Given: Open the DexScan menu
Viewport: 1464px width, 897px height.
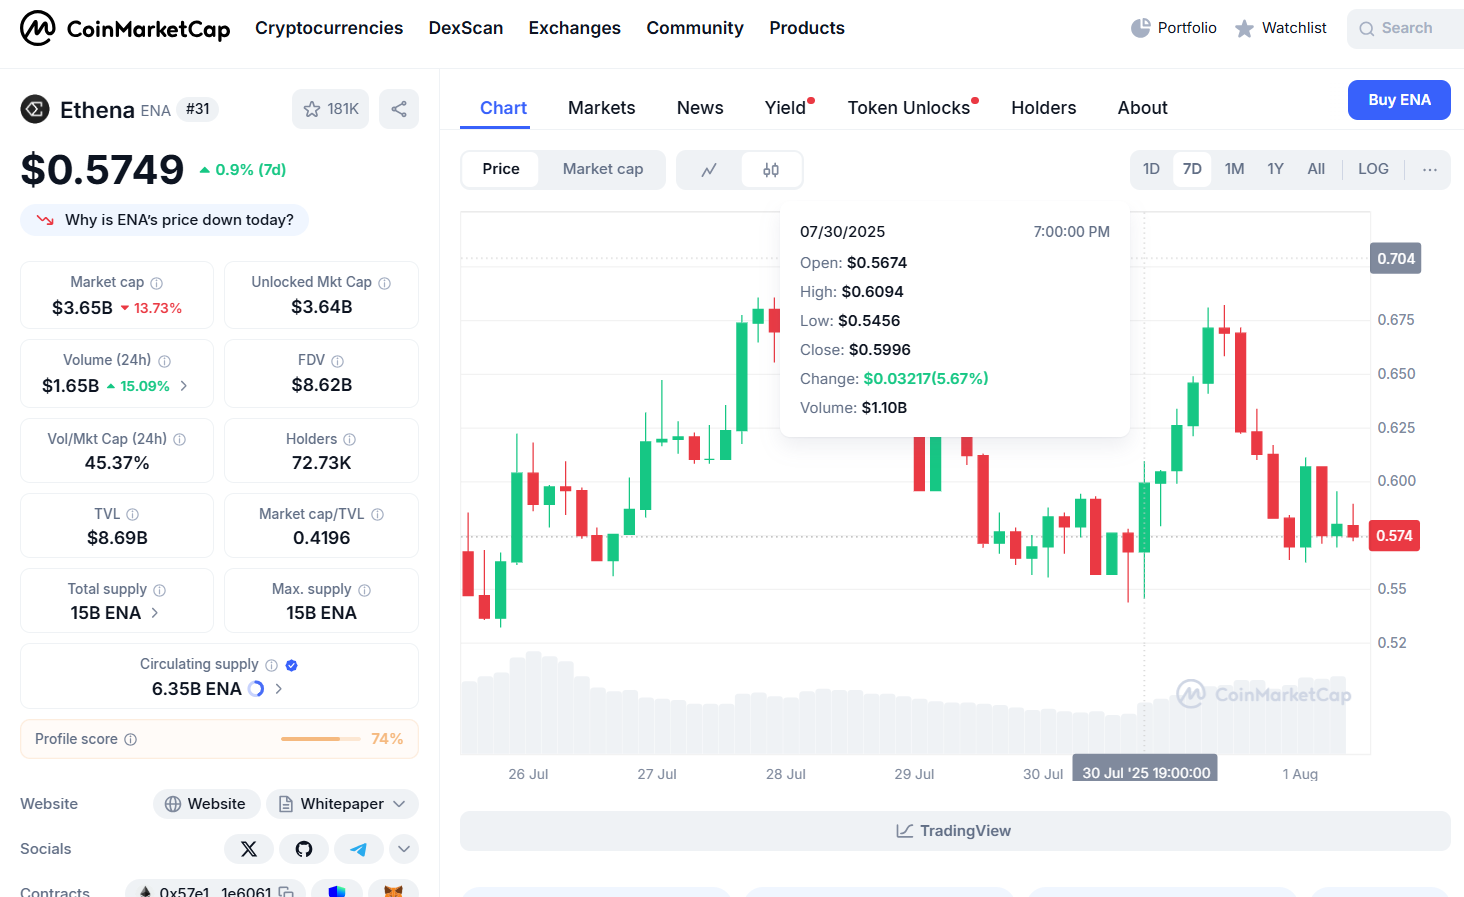Looking at the screenshot, I should click(466, 28).
